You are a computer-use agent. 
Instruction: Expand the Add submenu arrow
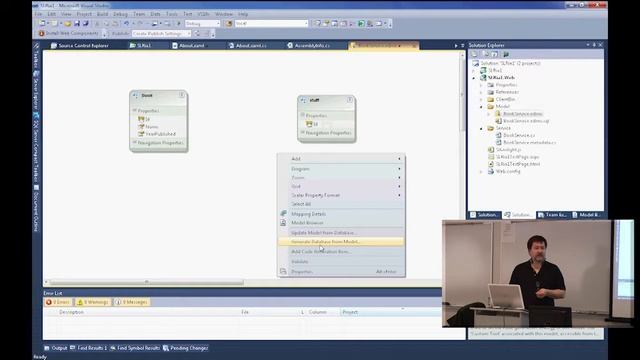[399, 159]
